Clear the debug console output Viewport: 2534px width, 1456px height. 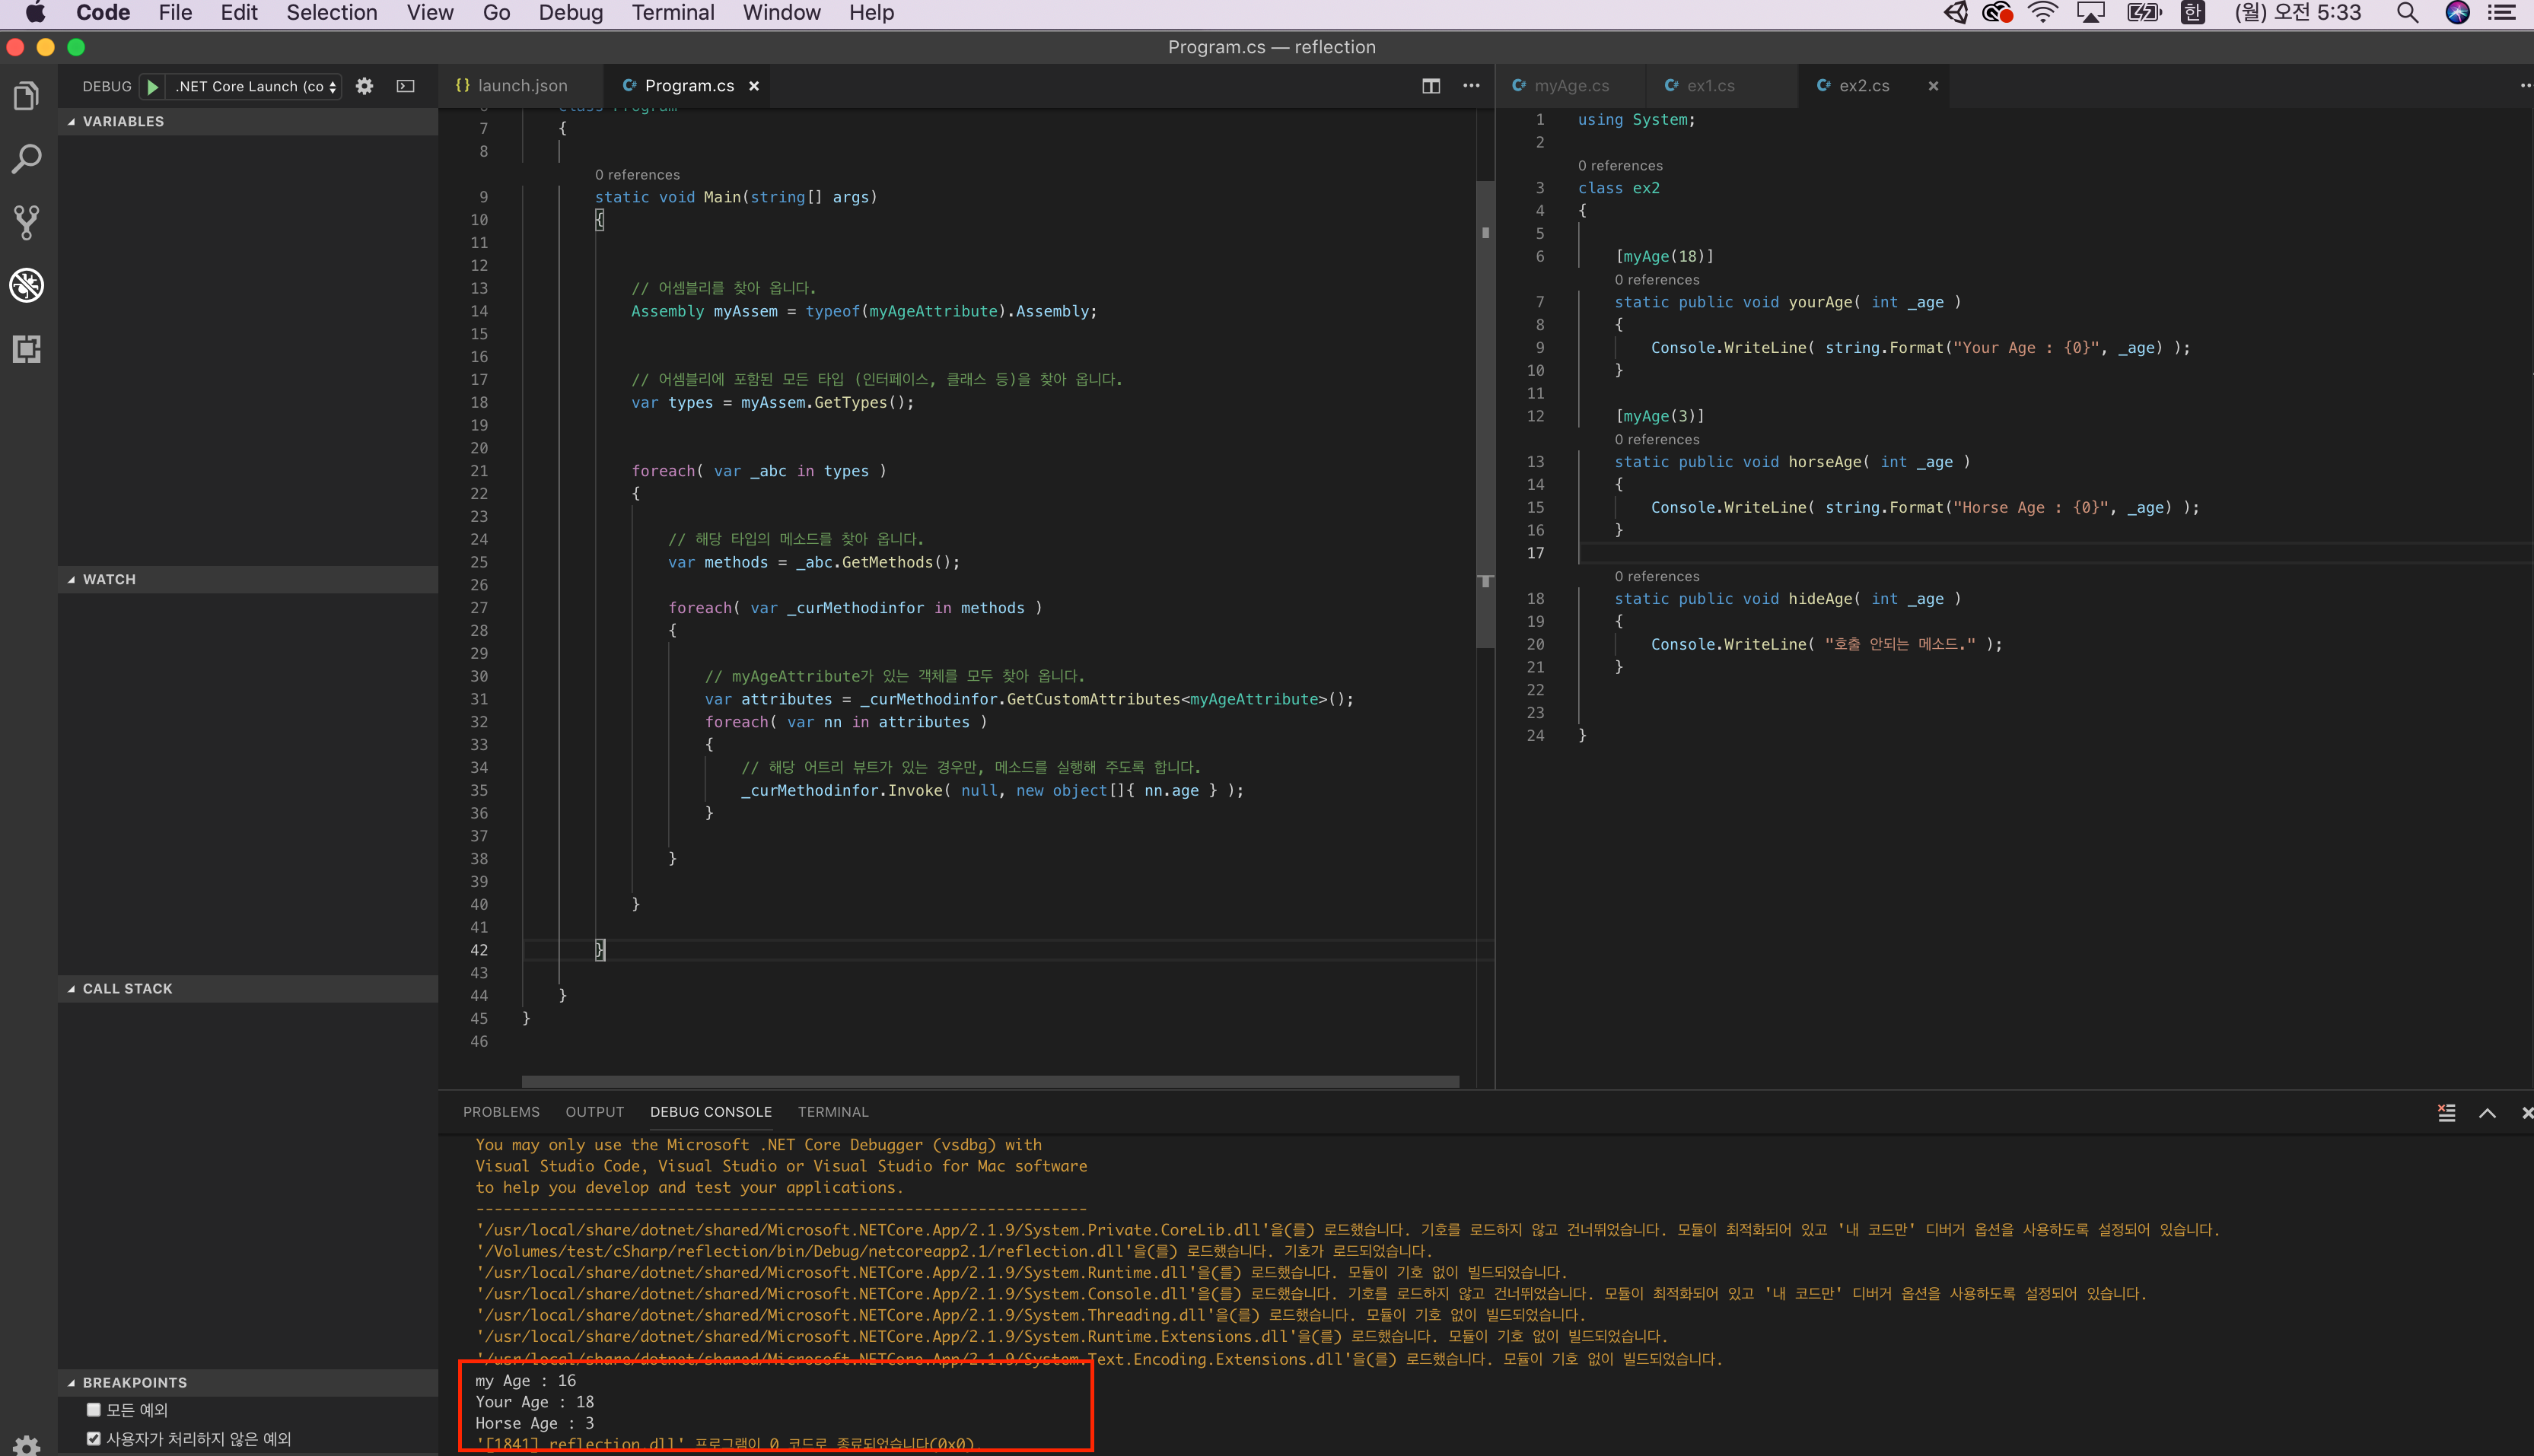point(2446,1113)
